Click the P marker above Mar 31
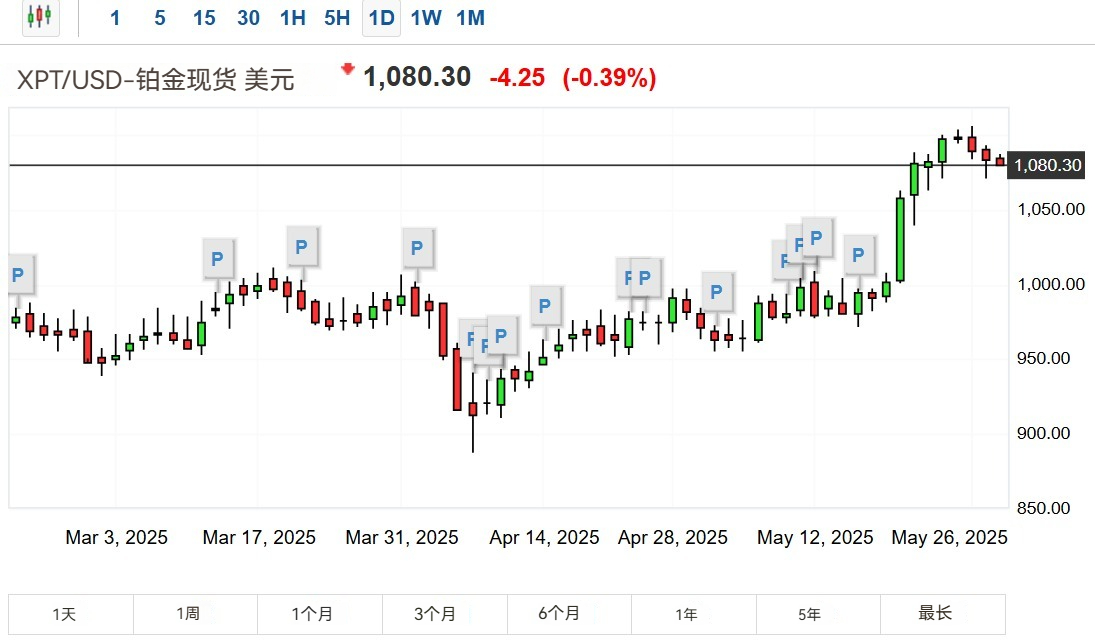 click(418, 247)
